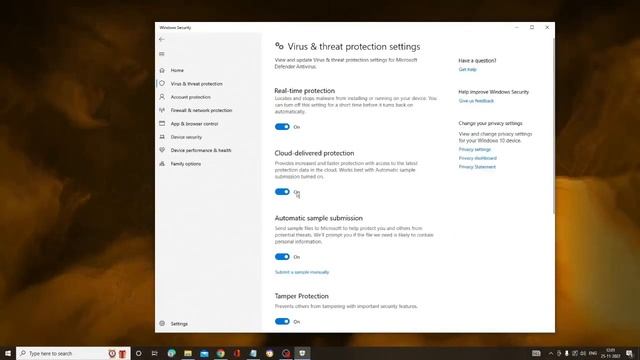Click the touch keyboard tray icon

536,353
